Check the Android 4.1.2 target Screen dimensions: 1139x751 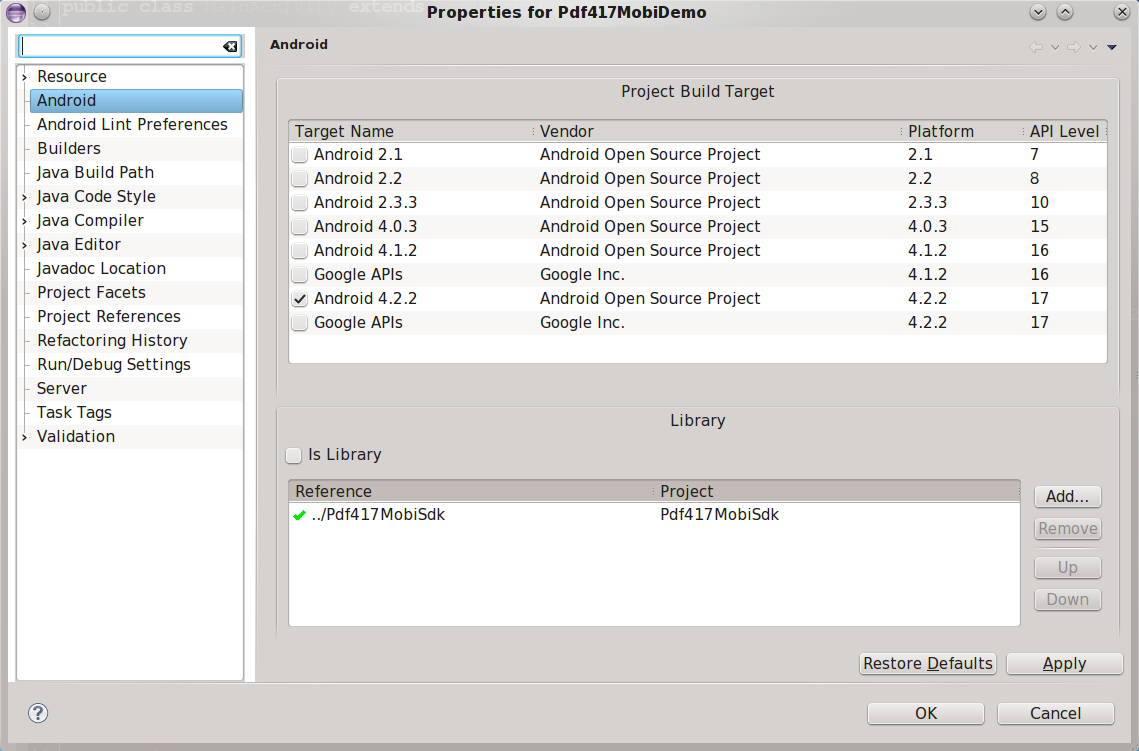coord(299,251)
